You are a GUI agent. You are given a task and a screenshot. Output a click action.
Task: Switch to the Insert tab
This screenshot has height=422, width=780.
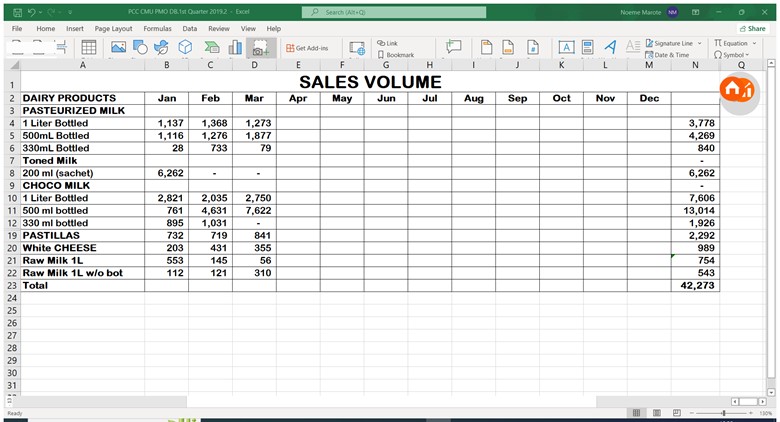[x=75, y=29]
